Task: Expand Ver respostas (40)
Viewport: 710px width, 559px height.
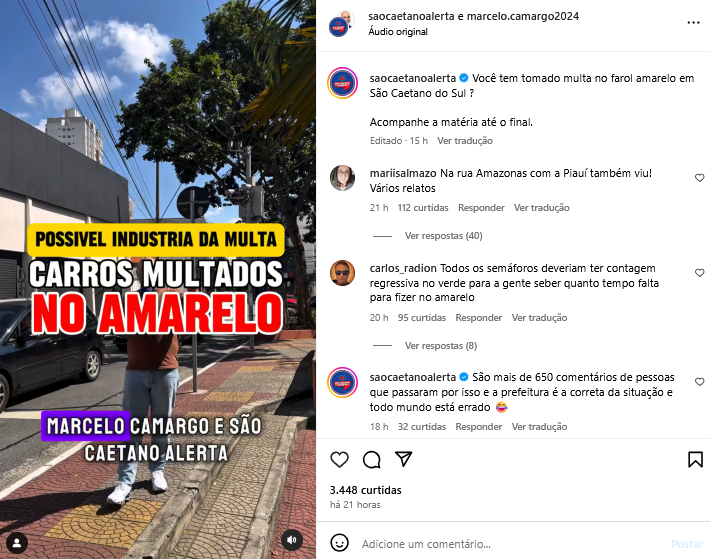Action: (x=443, y=236)
